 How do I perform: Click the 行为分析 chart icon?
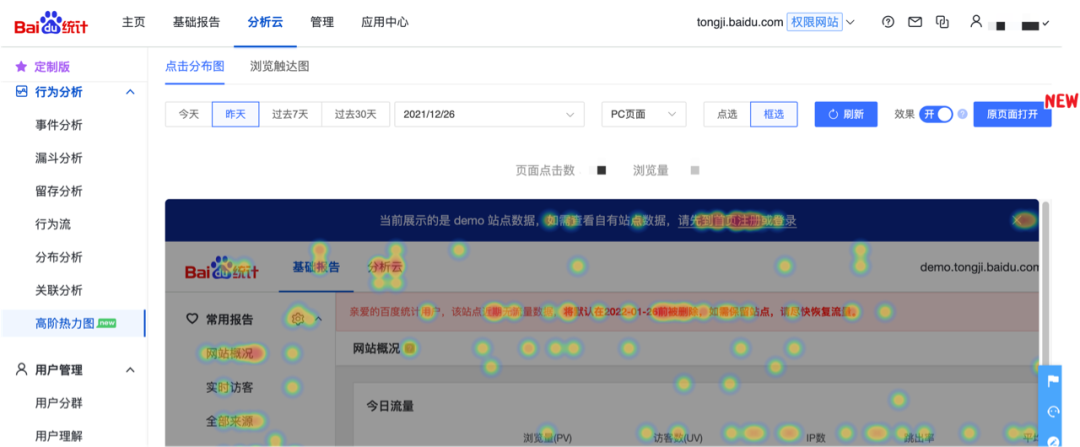pyautogui.click(x=21, y=92)
